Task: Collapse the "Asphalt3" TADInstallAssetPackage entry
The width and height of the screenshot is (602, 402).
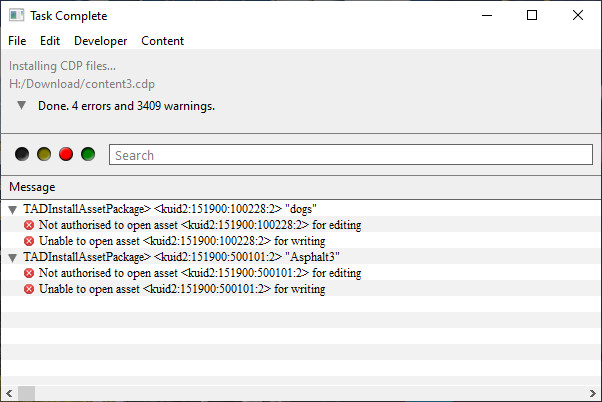Action: click(x=13, y=258)
